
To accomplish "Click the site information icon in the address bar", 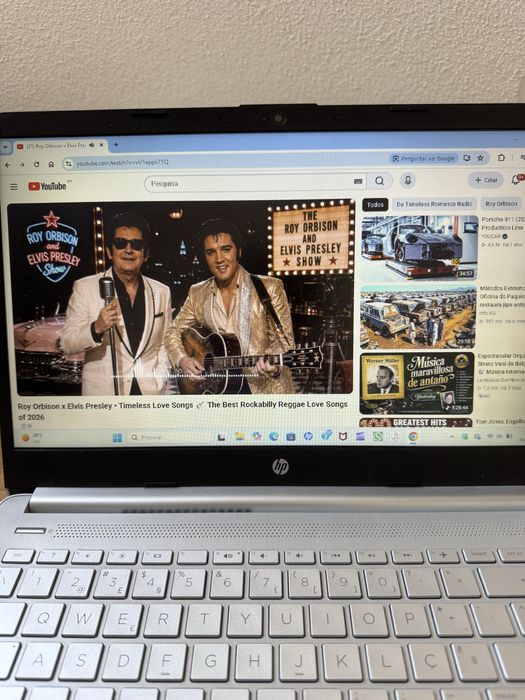I will [x=68, y=164].
